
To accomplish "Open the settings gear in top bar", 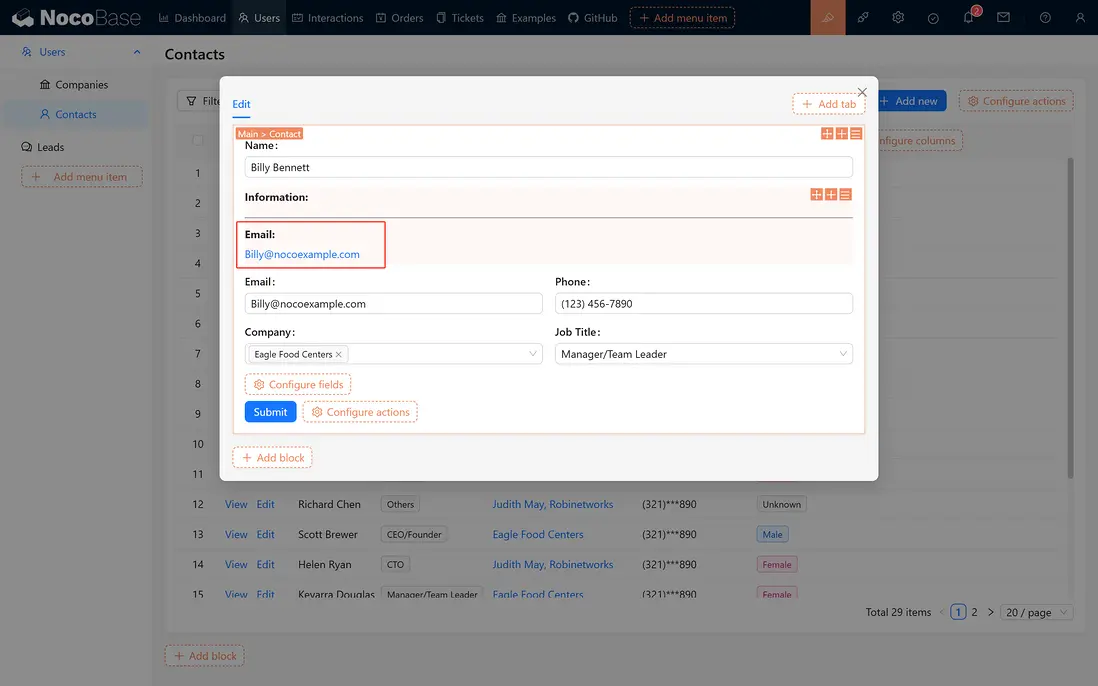I will [x=898, y=18].
